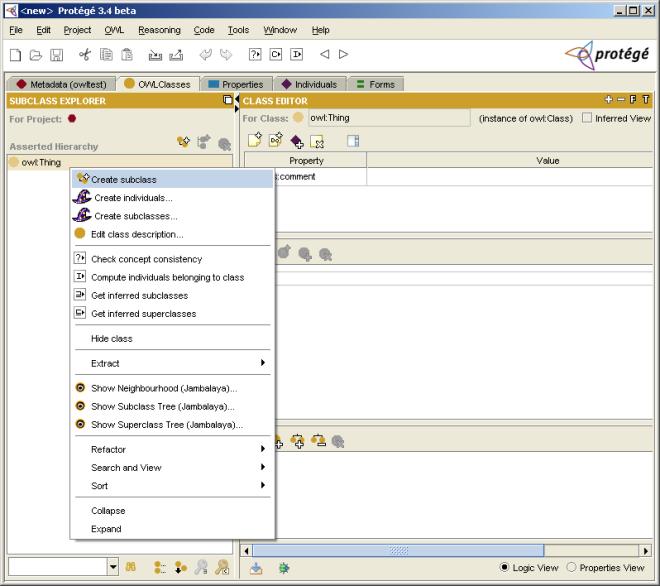Choose Show Neighbourhood (Jambalaya)... entry

pyautogui.click(x=173, y=388)
